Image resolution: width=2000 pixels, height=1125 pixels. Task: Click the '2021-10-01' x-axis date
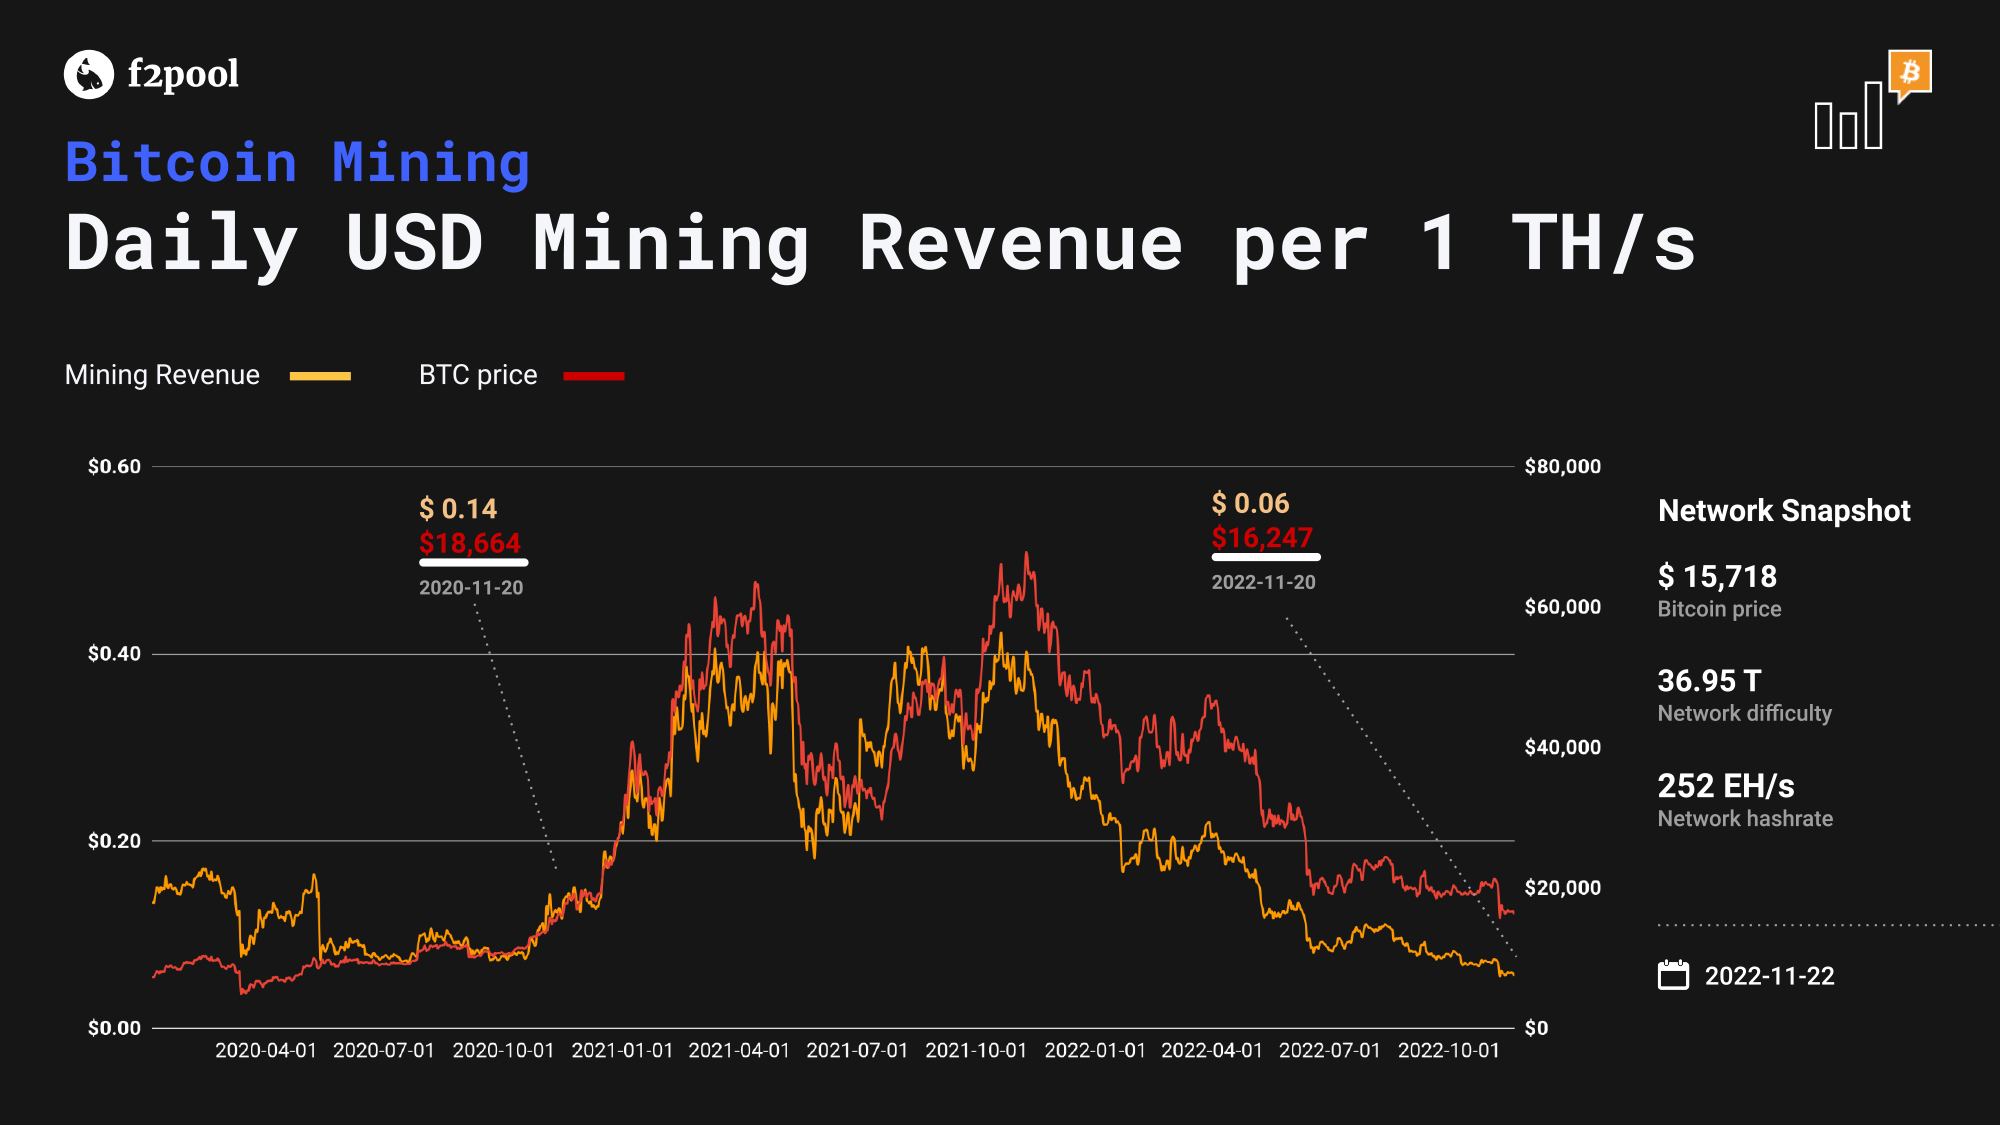pos(976,1051)
